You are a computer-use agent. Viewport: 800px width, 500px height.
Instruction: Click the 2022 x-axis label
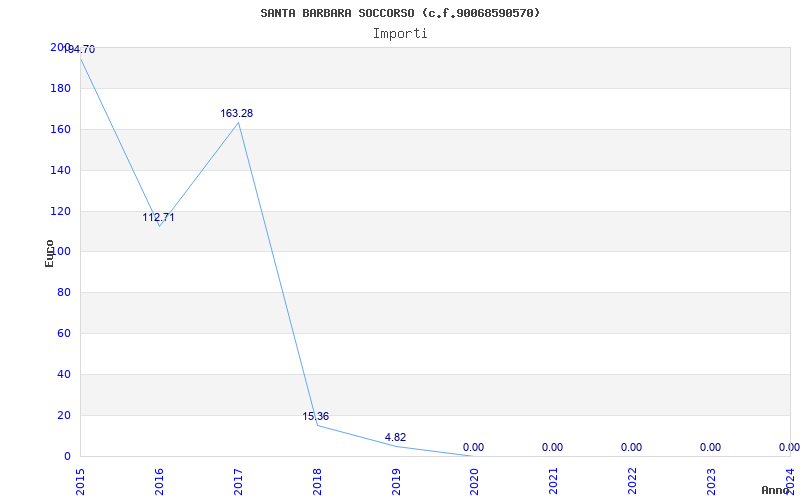click(632, 481)
